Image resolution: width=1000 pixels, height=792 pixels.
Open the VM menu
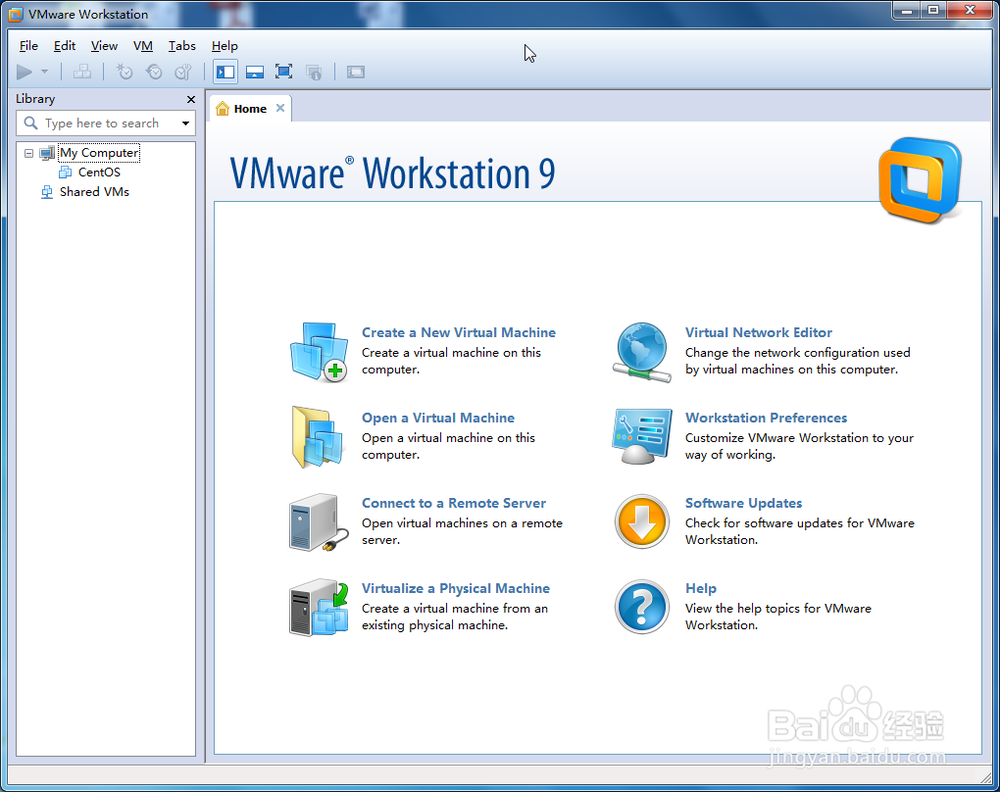143,46
